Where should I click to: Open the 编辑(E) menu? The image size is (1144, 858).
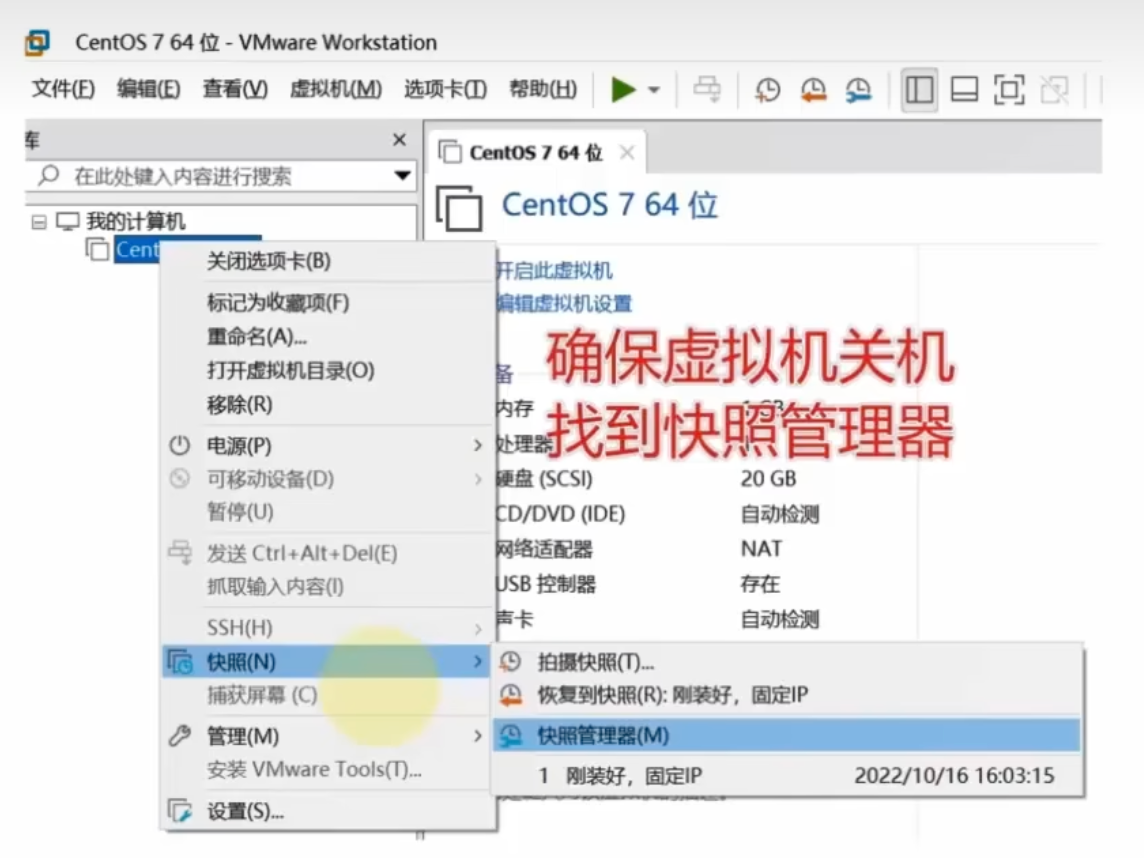pyautogui.click(x=148, y=89)
